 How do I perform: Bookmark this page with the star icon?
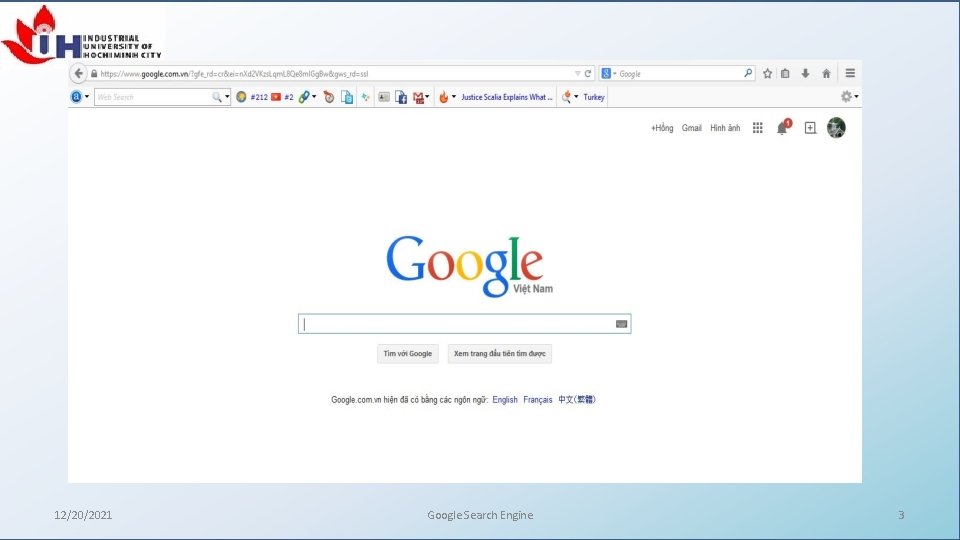[x=767, y=73]
